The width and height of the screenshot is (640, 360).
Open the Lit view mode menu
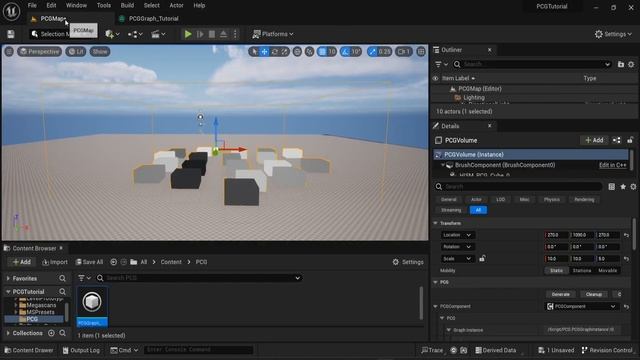tap(76, 51)
